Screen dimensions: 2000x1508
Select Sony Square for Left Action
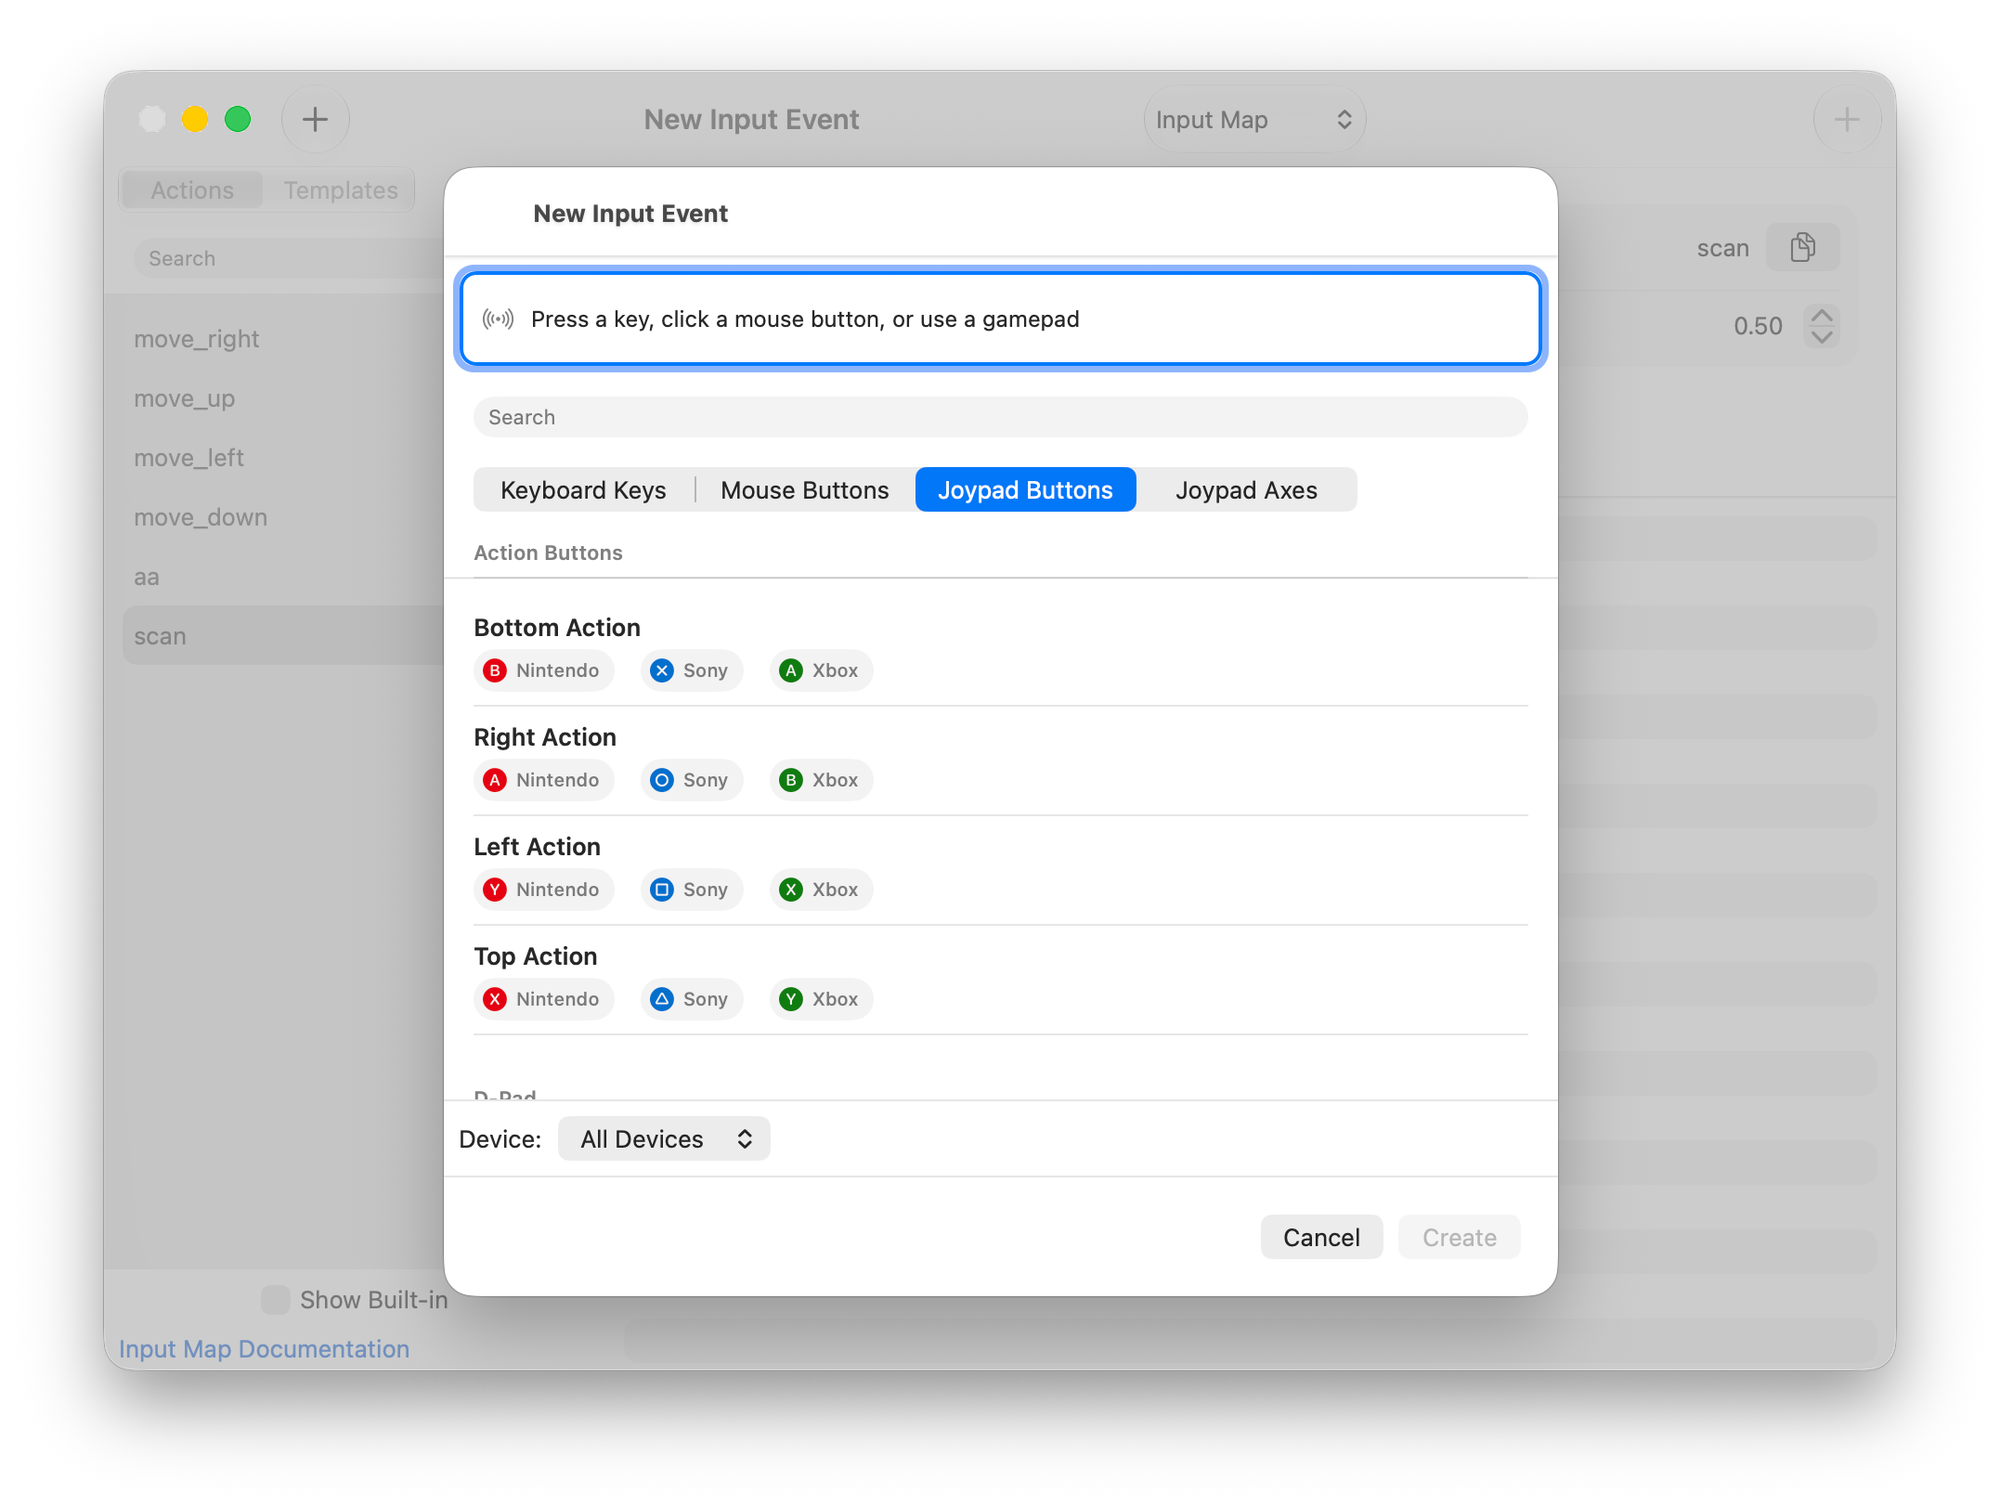tap(691, 889)
